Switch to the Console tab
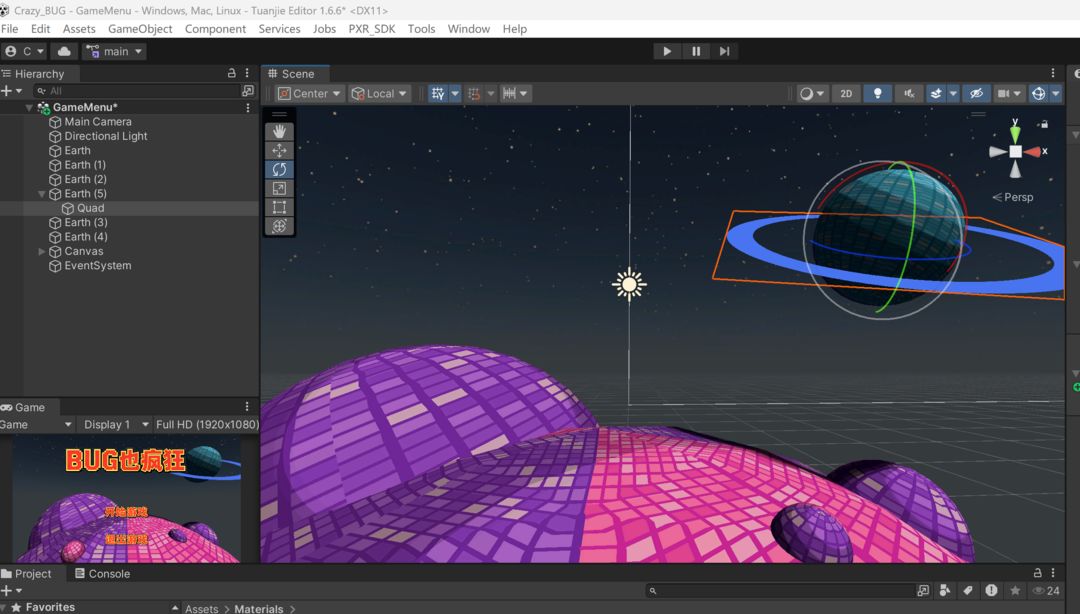This screenshot has width=1080, height=614. coord(102,574)
